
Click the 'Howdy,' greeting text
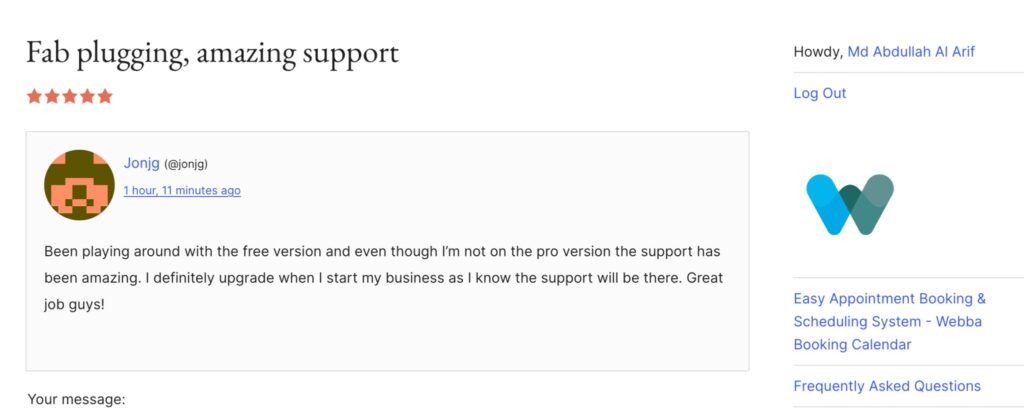pos(817,52)
